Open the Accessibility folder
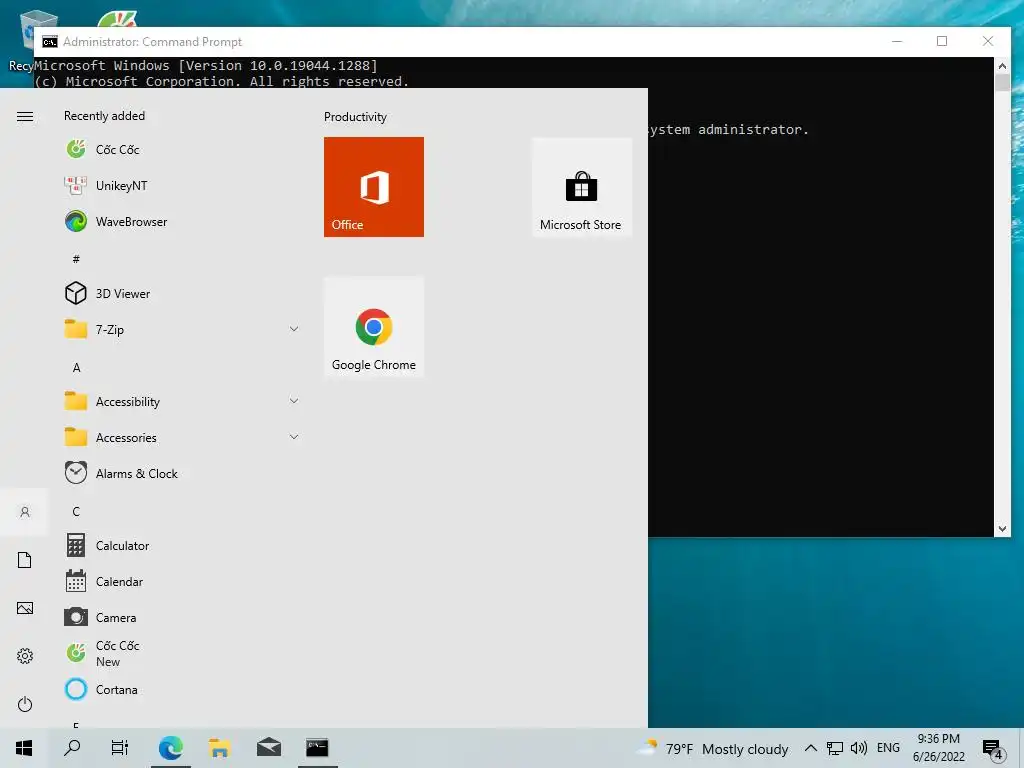 point(183,401)
